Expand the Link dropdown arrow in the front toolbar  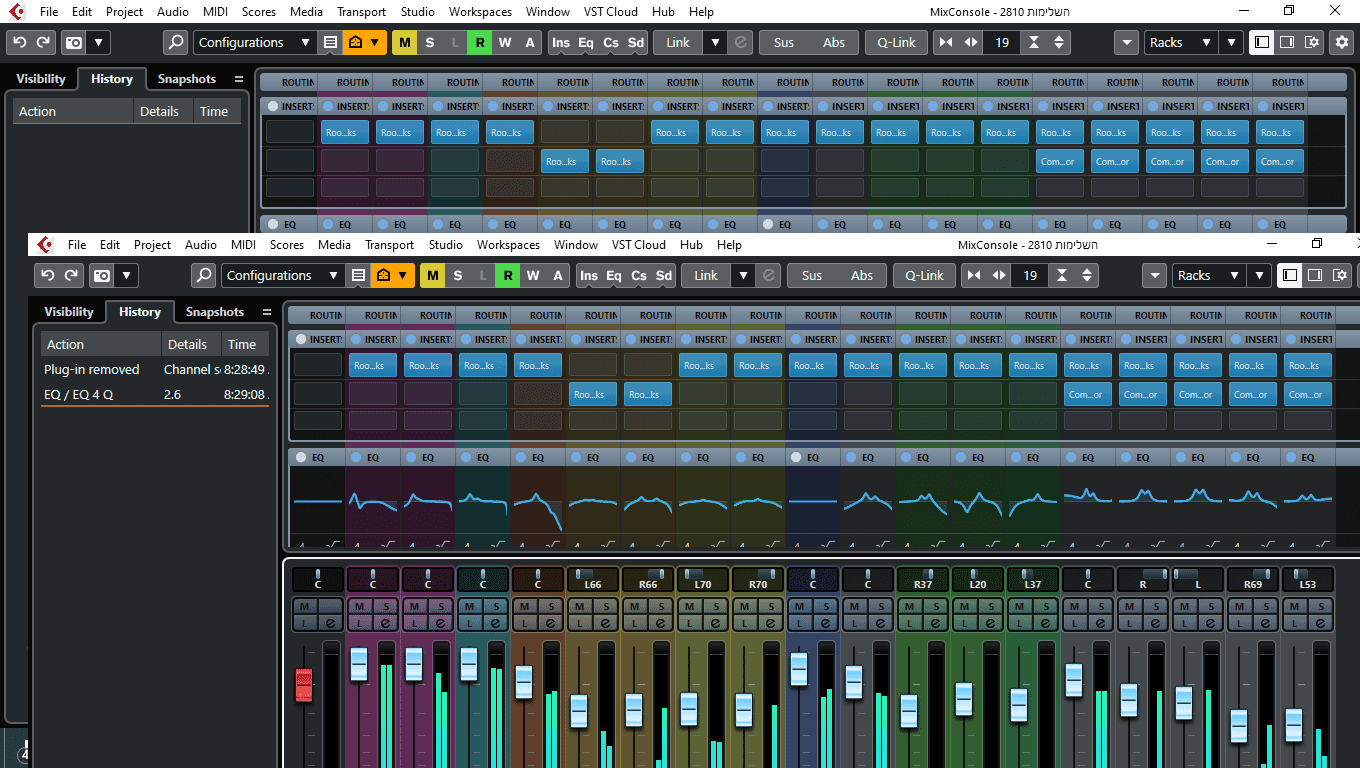pos(742,276)
